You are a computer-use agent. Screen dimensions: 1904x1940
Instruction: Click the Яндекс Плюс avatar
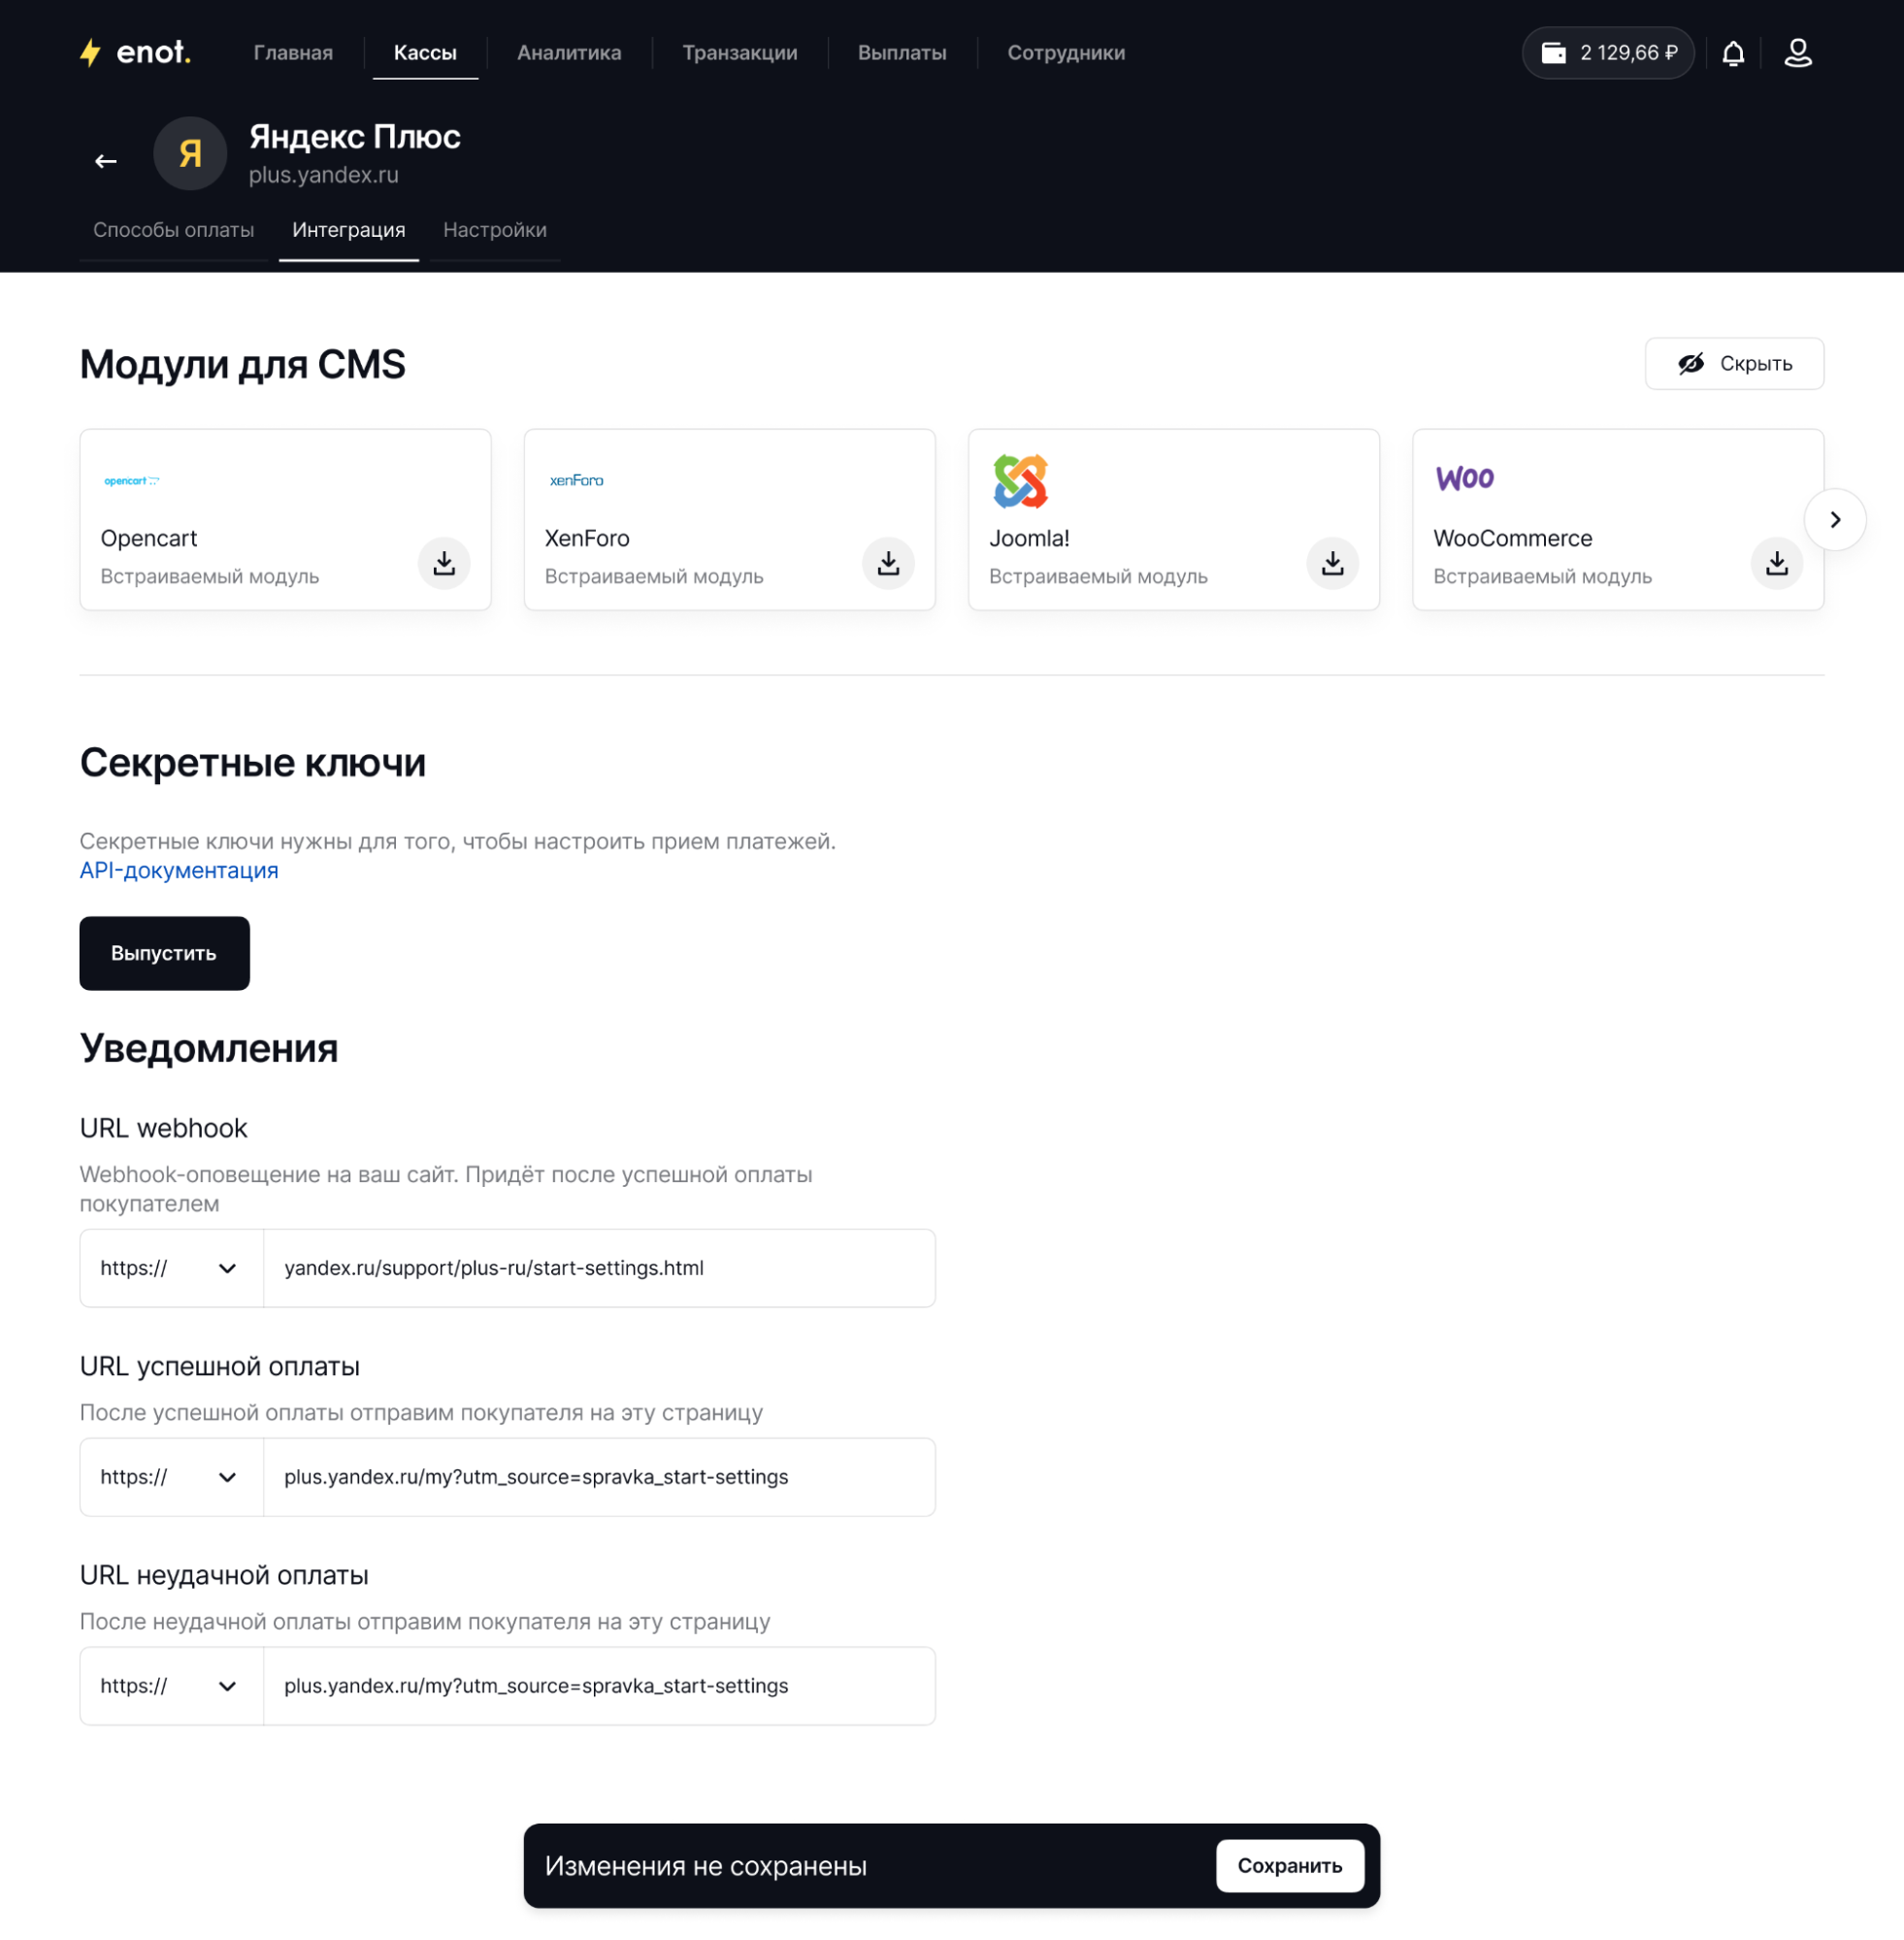(190, 153)
